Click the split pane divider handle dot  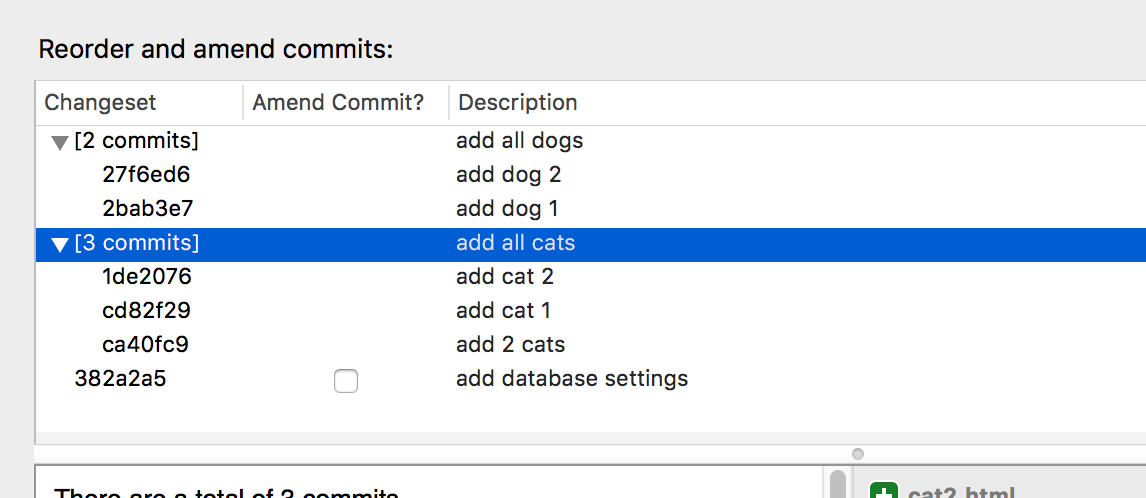pyautogui.click(x=857, y=454)
